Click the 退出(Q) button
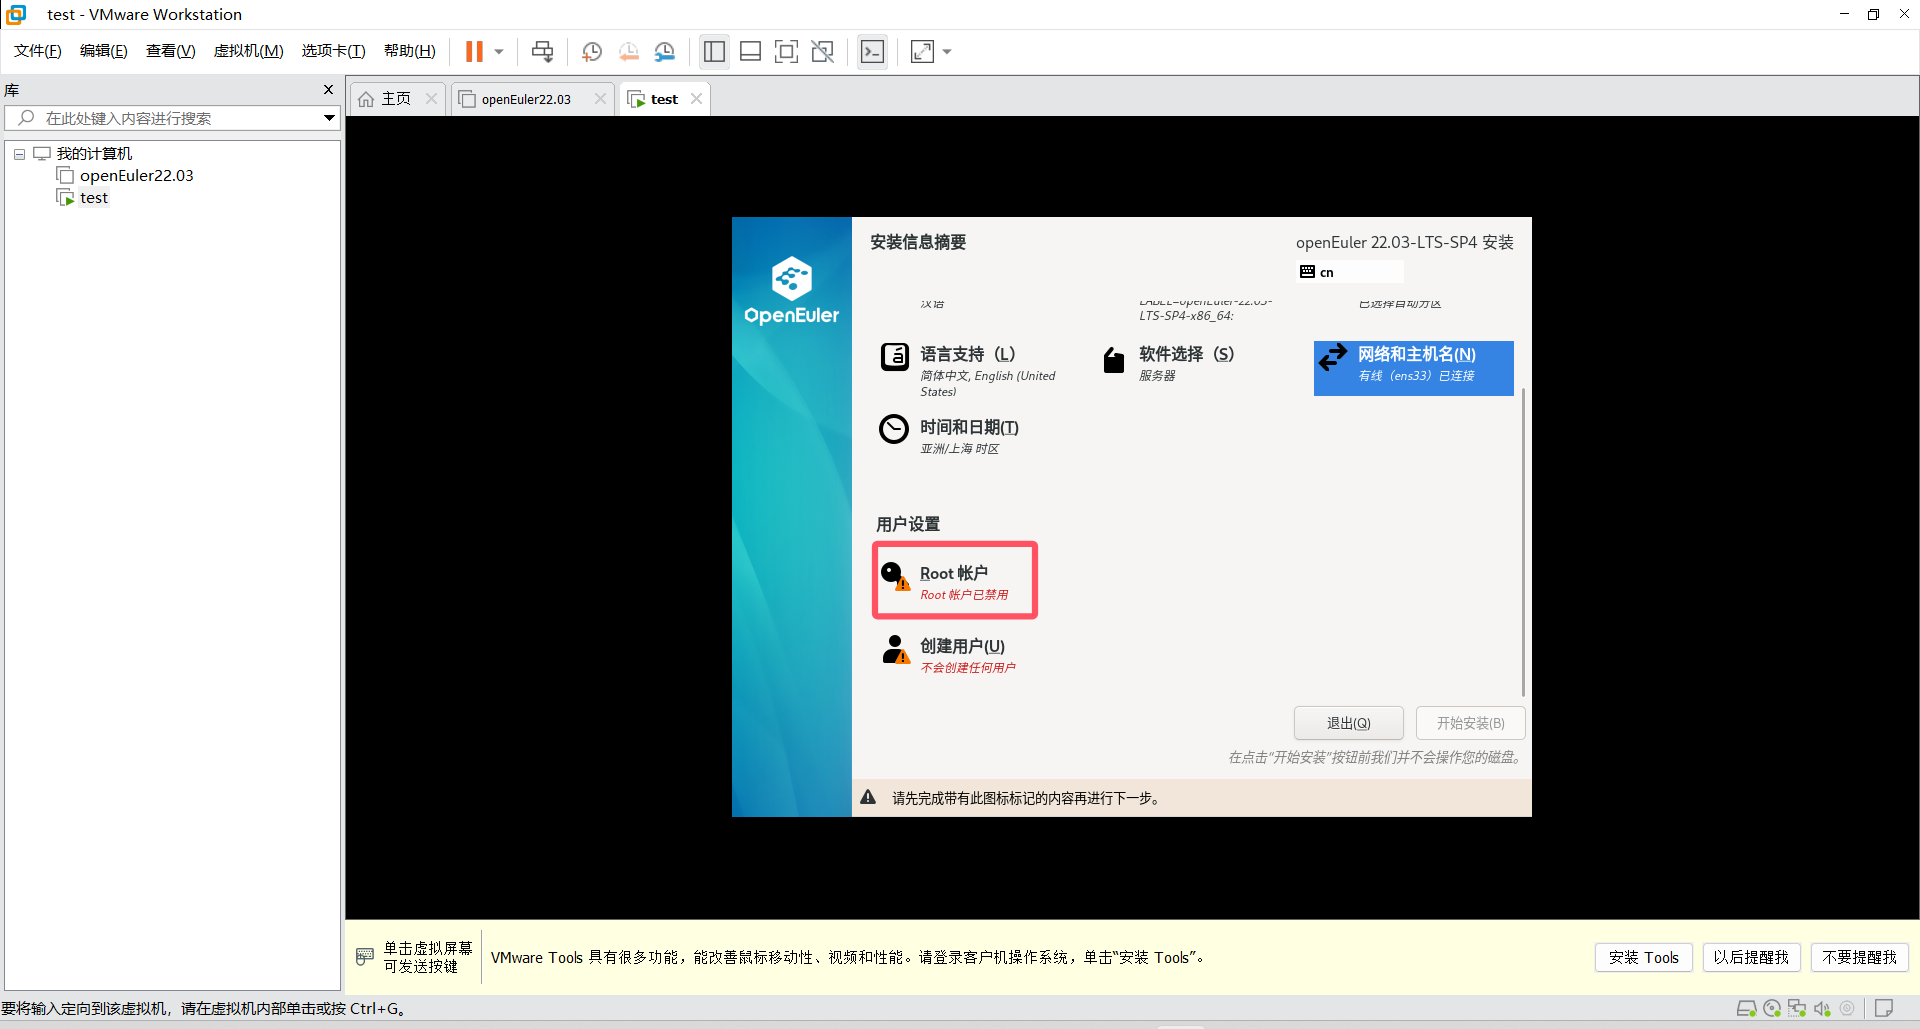Viewport: 1920px width, 1029px height. [1348, 723]
